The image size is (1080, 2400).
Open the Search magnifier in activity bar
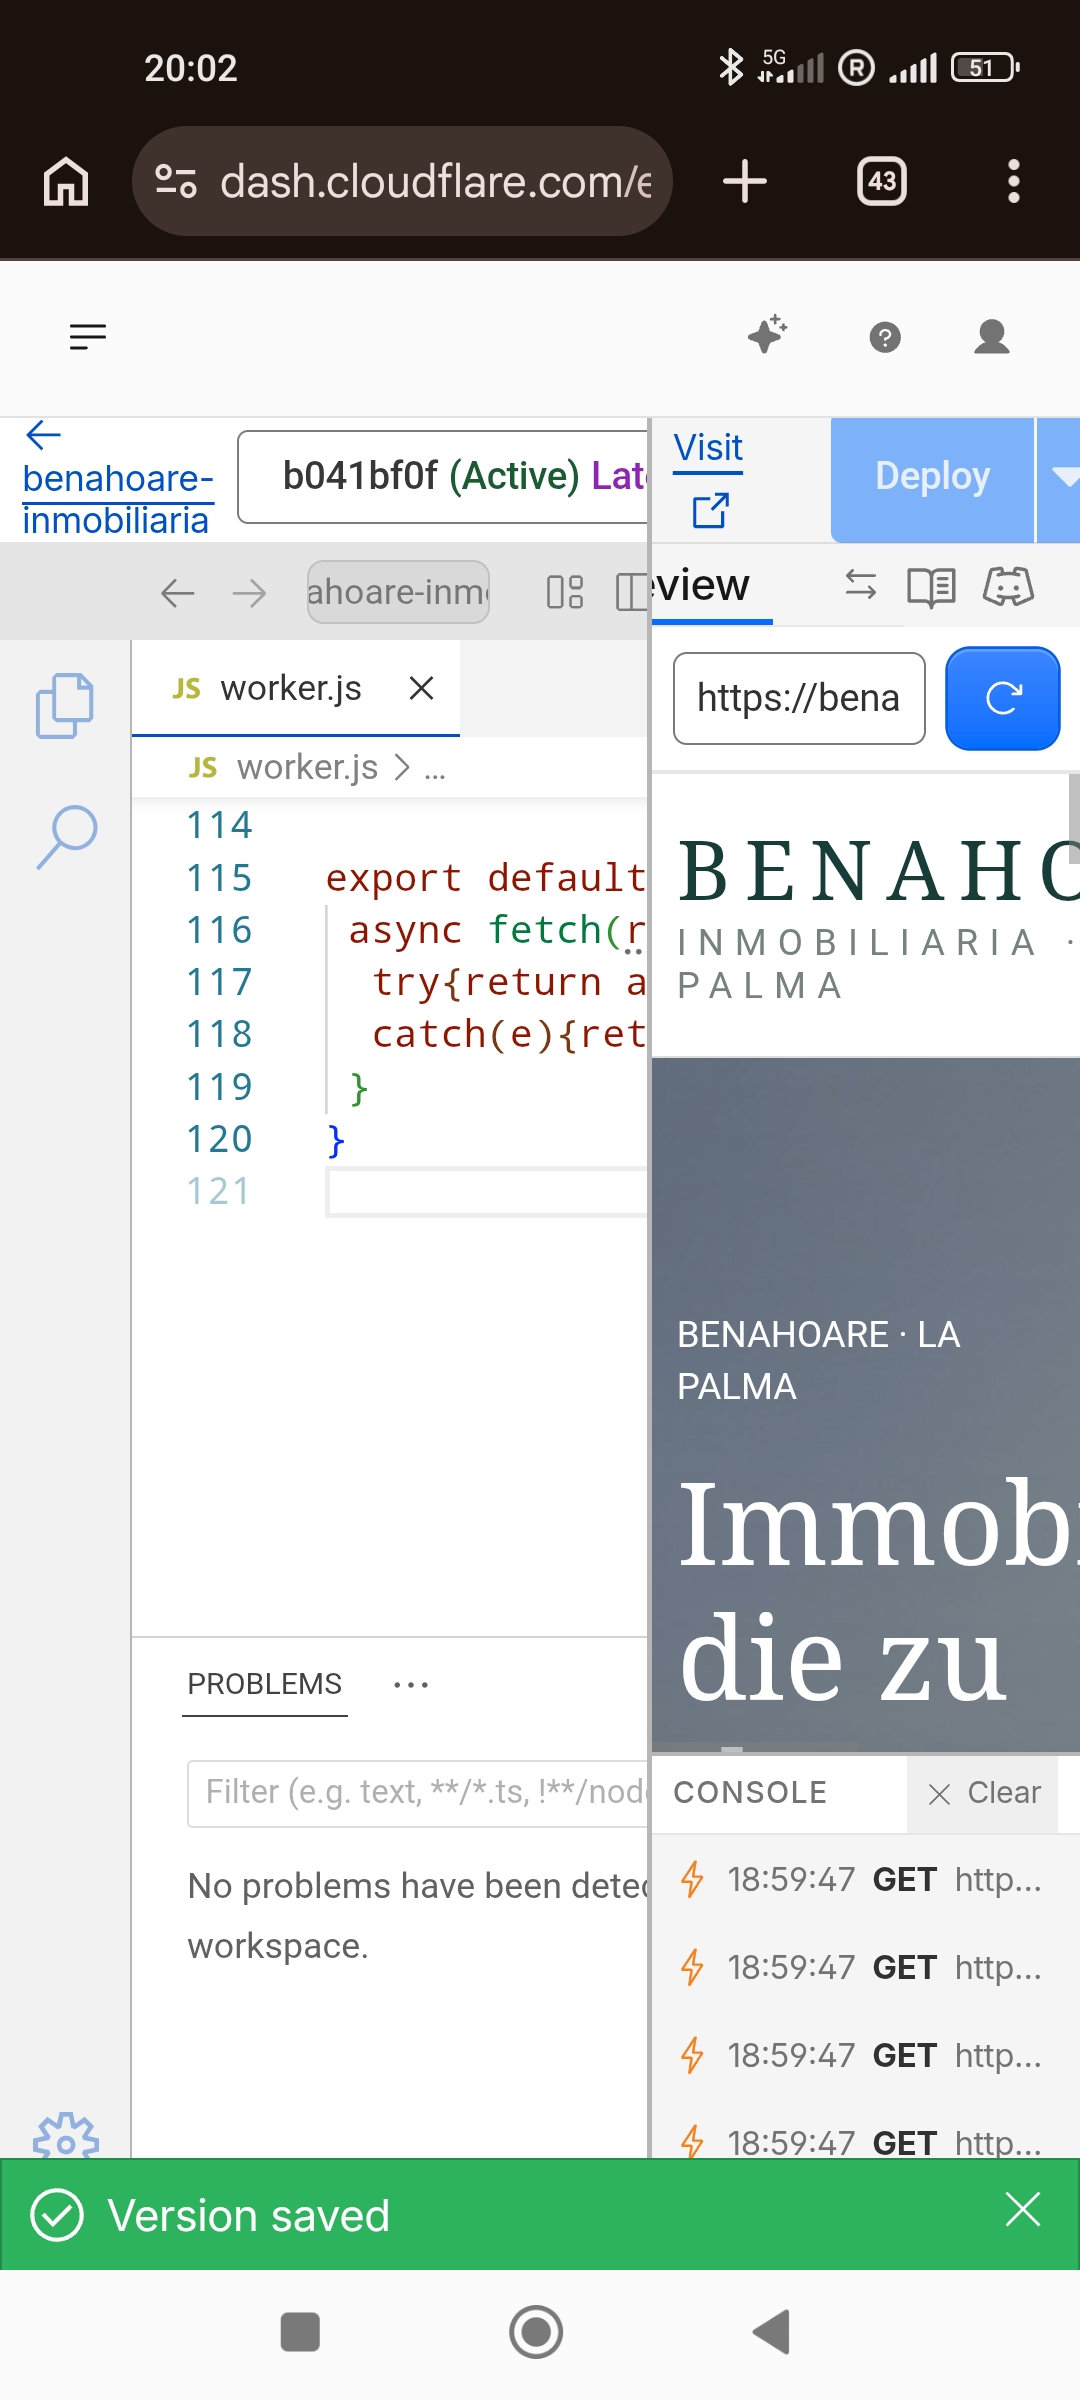[x=66, y=837]
